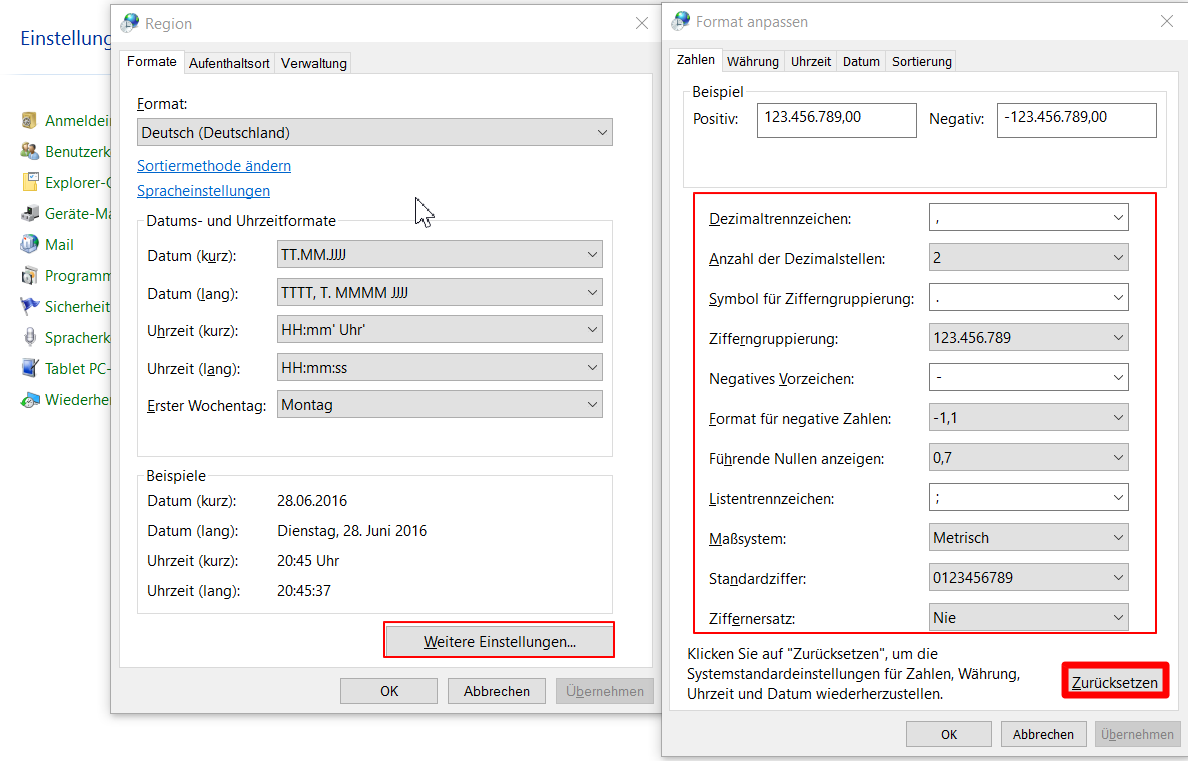Click the globe icon in Format anpassen title

coord(681,21)
